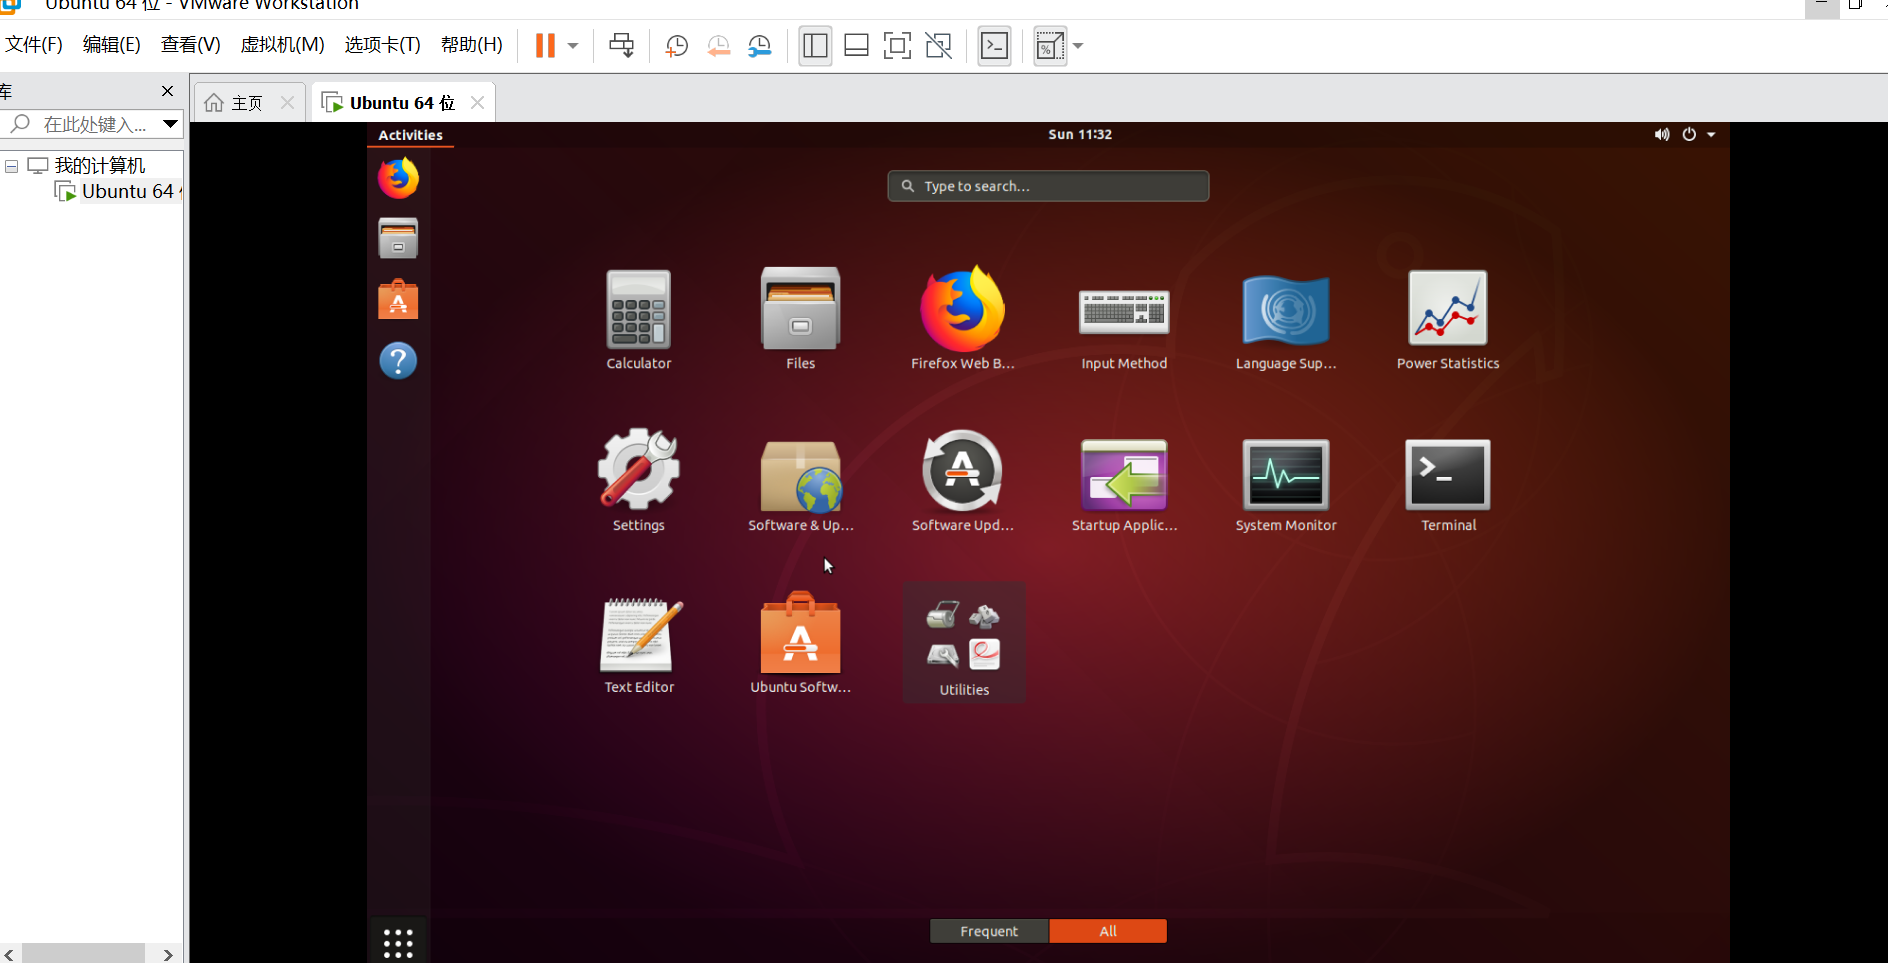Switch to All apps view
1888x963 pixels.
pyautogui.click(x=1108, y=931)
